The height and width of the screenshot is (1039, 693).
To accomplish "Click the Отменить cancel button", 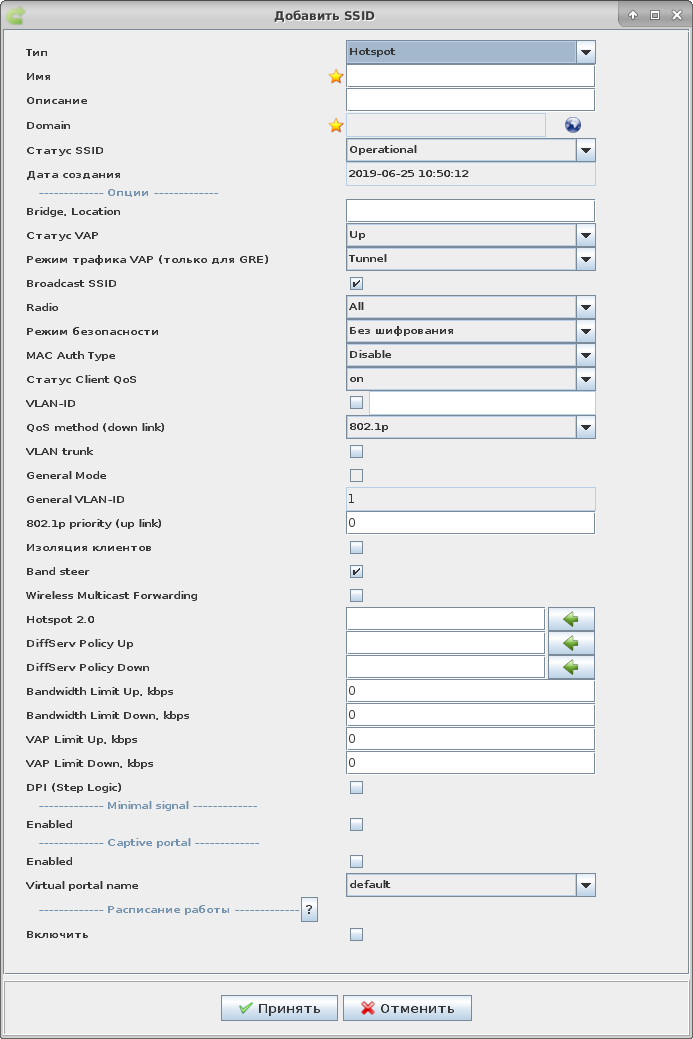I will pos(407,1008).
